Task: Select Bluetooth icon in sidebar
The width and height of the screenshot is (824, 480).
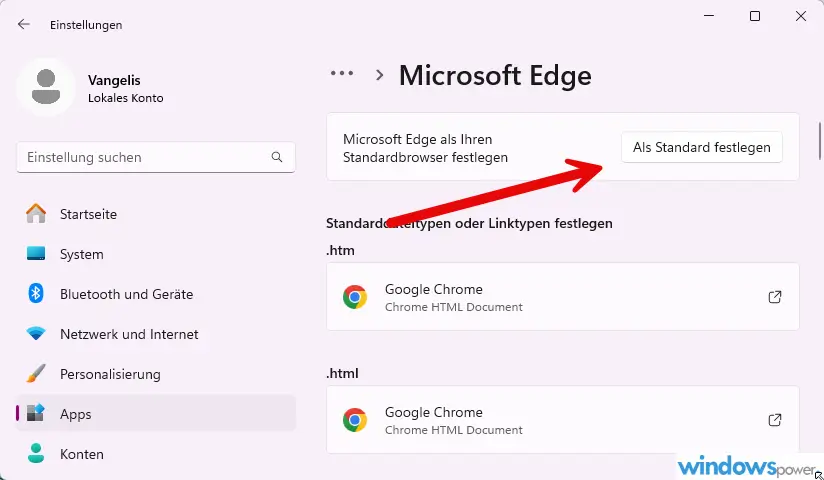Action: coord(36,293)
